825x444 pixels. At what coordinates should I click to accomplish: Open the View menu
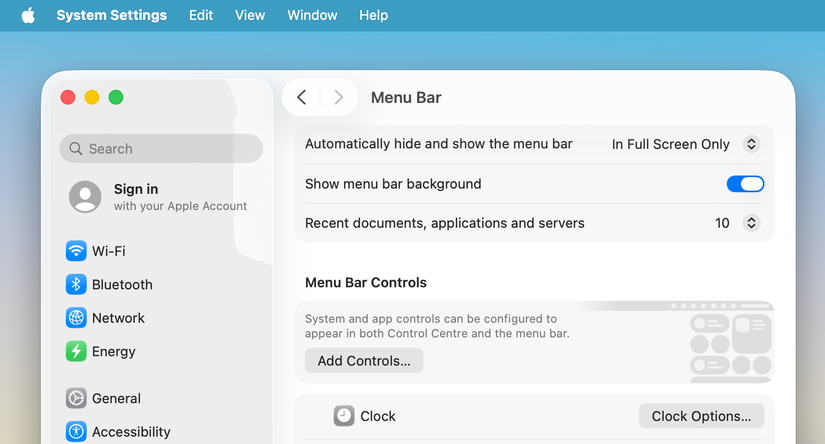tap(250, 15)
